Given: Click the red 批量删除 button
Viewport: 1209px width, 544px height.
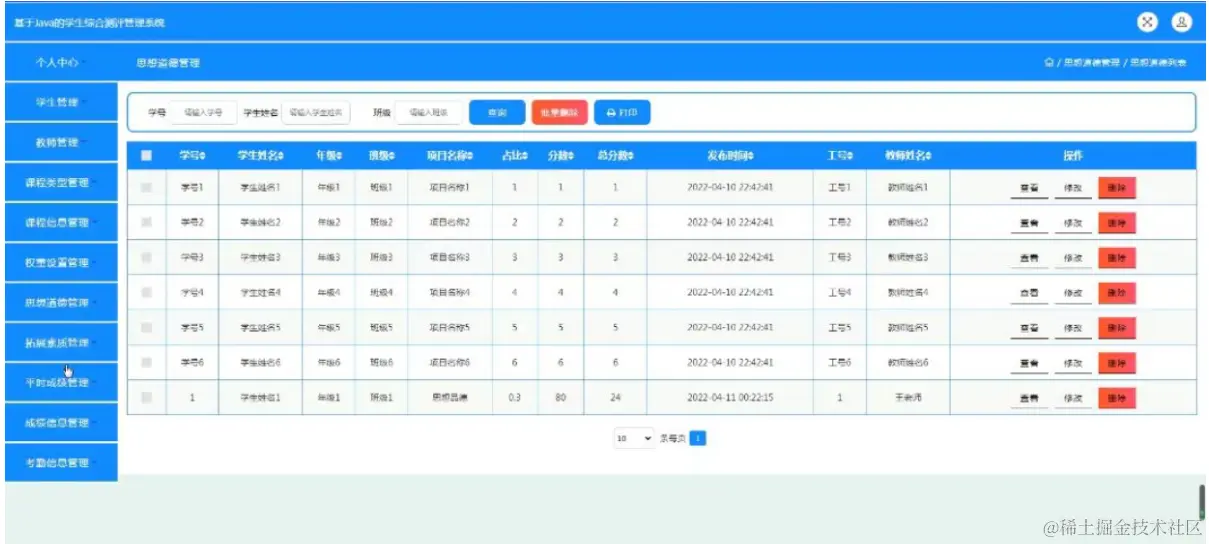Looking at the screenshot, I should tap(559, 113).
